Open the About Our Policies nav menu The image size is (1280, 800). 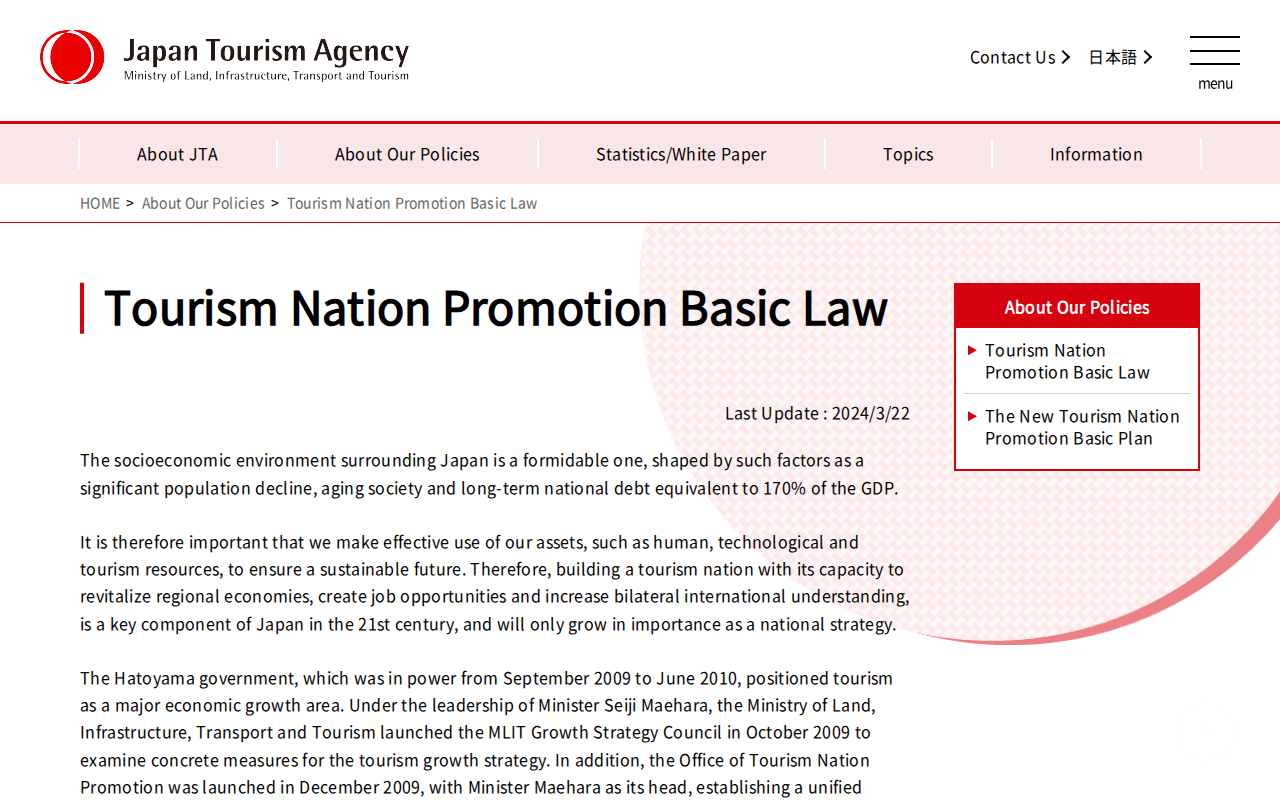pos(407,154)
